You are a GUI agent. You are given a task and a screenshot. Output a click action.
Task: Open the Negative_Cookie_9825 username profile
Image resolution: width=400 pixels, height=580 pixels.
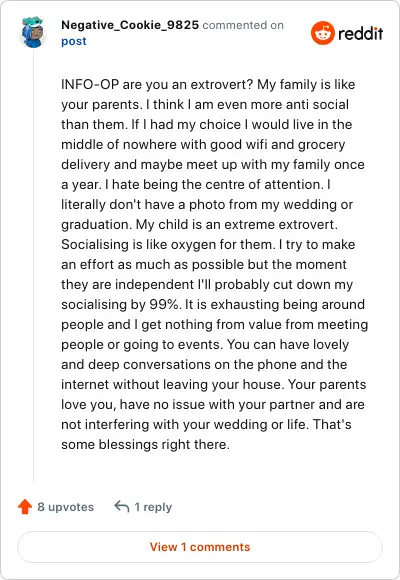(130, 25)
